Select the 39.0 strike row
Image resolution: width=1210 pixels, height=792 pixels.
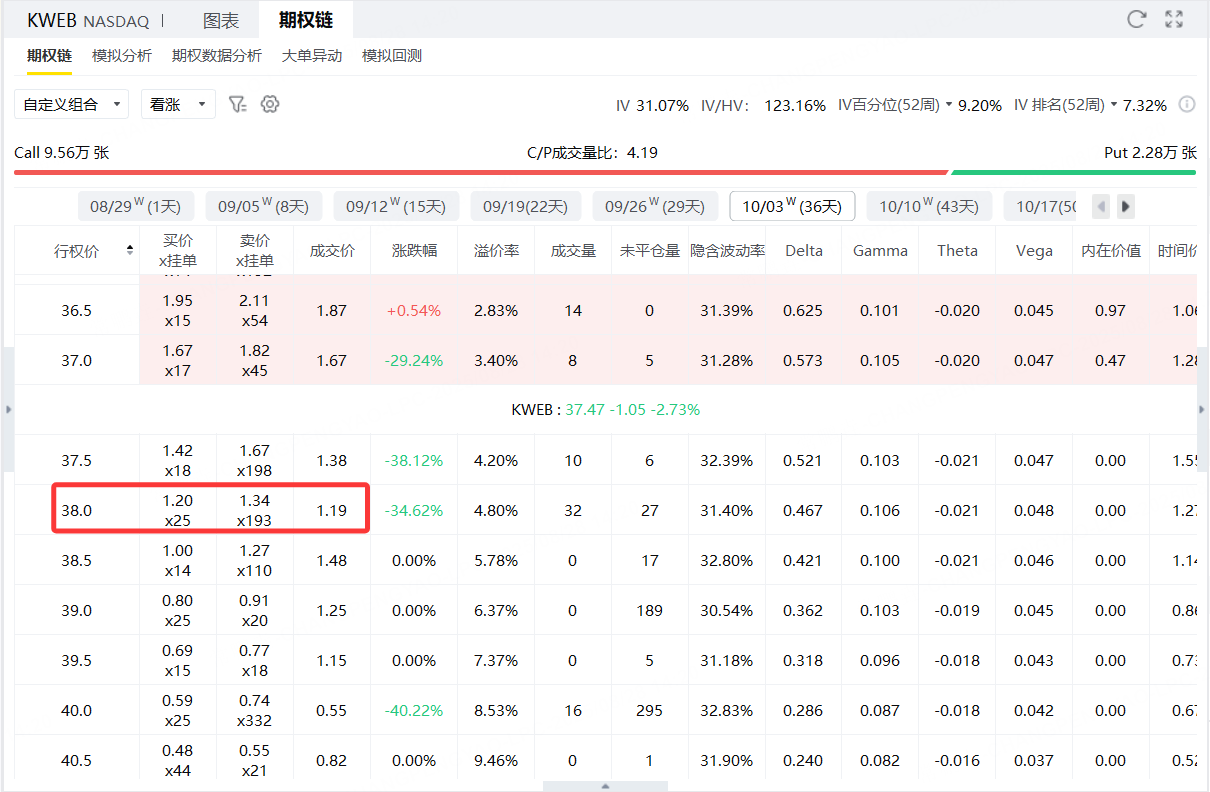(605, 610)
